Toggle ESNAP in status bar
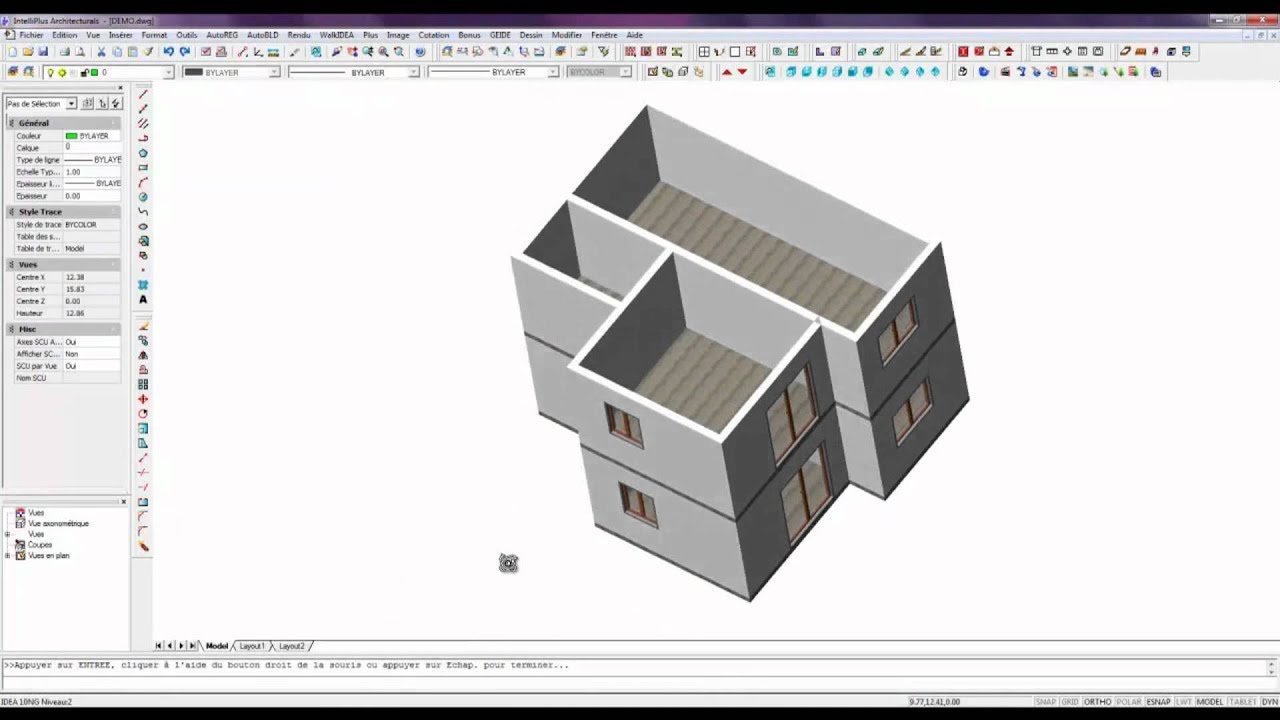This screenshot has width=1280, height=720. pos(1158,702)
